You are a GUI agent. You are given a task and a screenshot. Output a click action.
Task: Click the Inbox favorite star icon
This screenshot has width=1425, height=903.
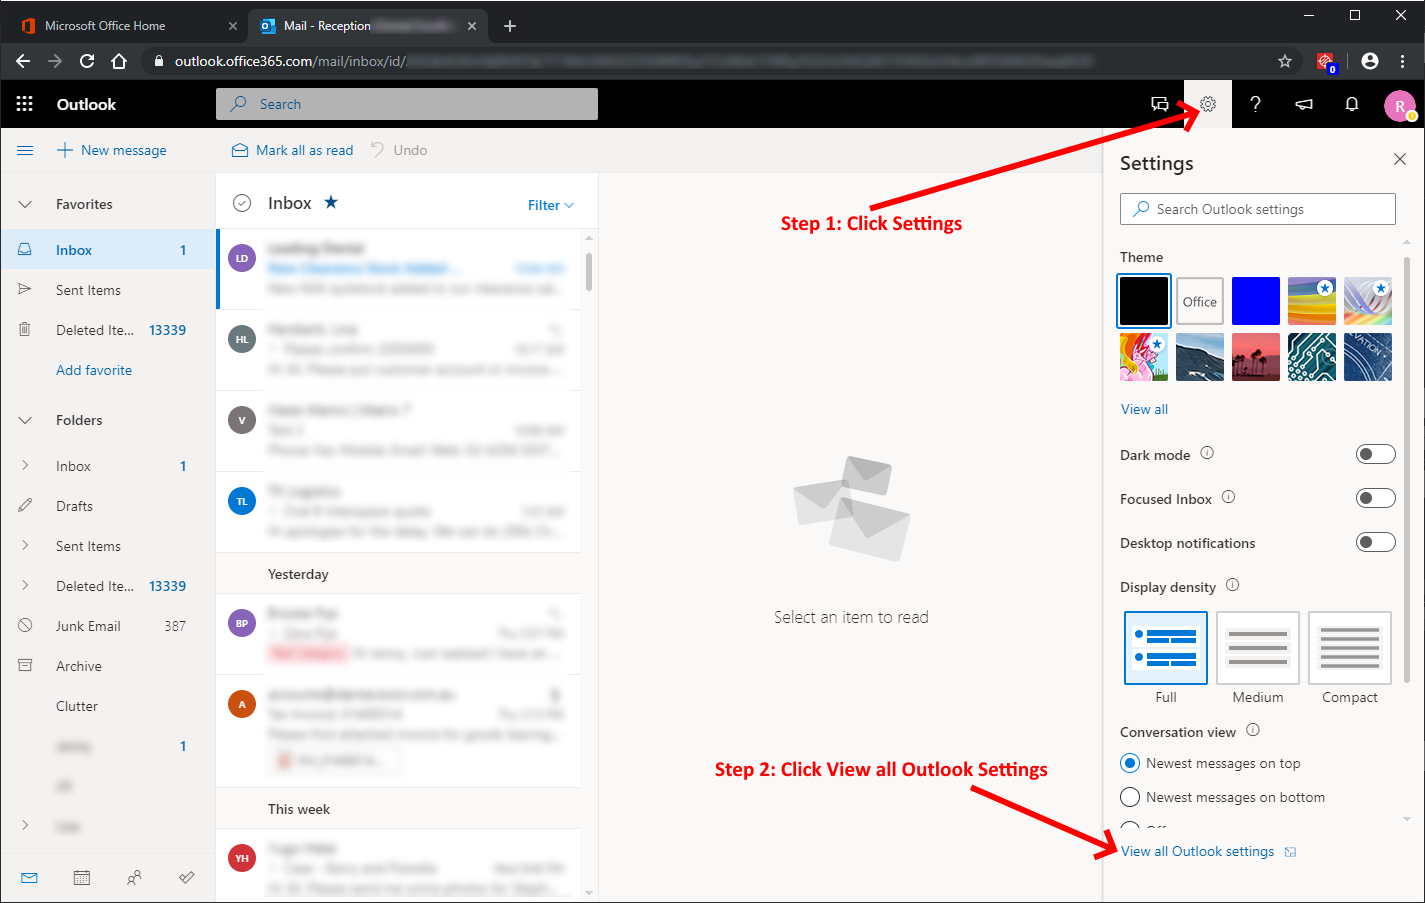pyautogui.click(x=331, y=202)
